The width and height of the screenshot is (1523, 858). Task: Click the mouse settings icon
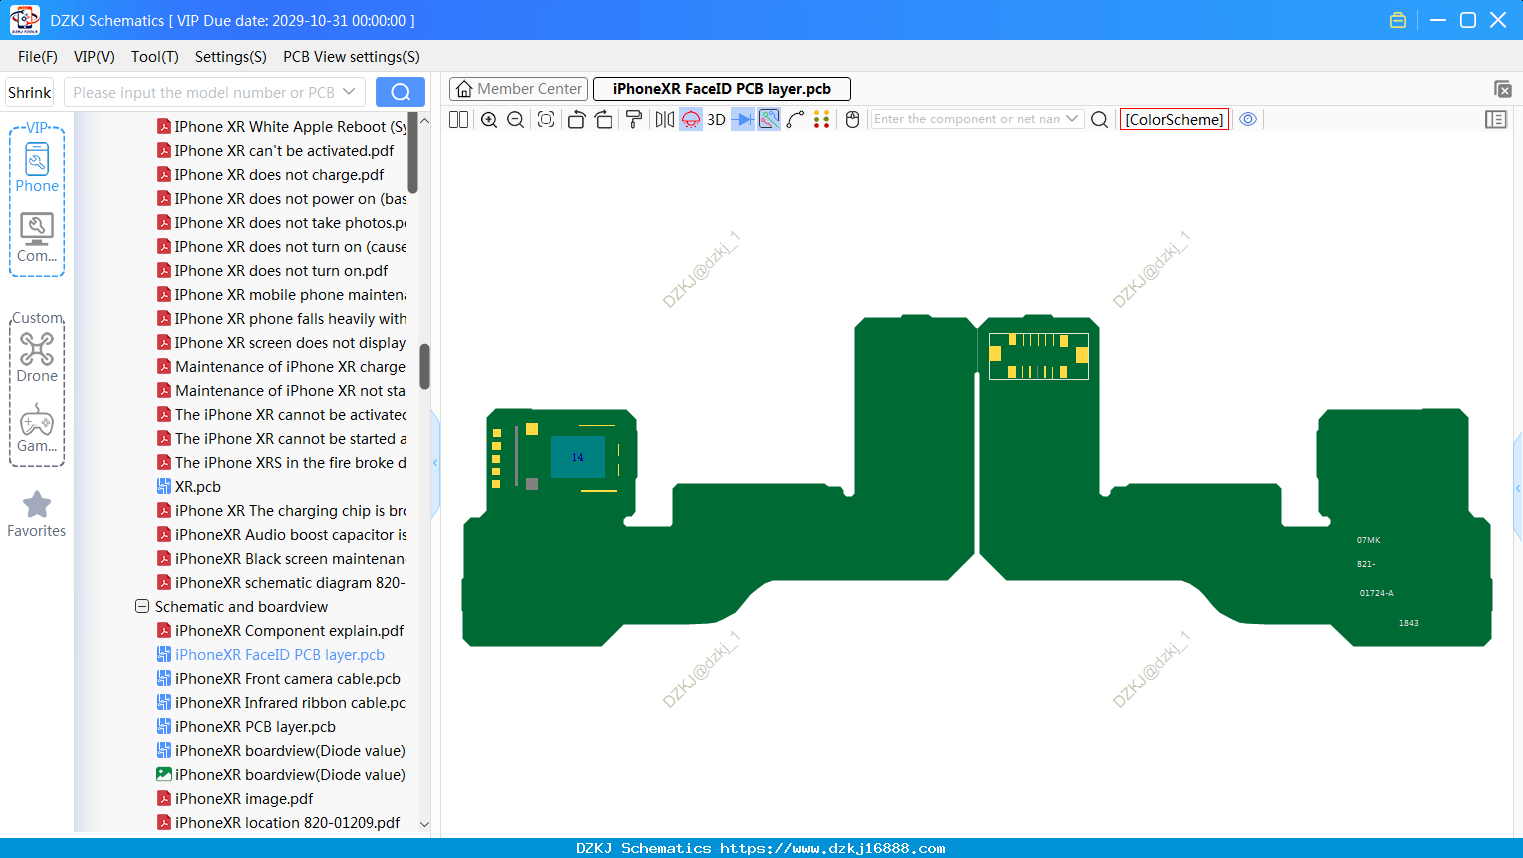coord(852,119)
